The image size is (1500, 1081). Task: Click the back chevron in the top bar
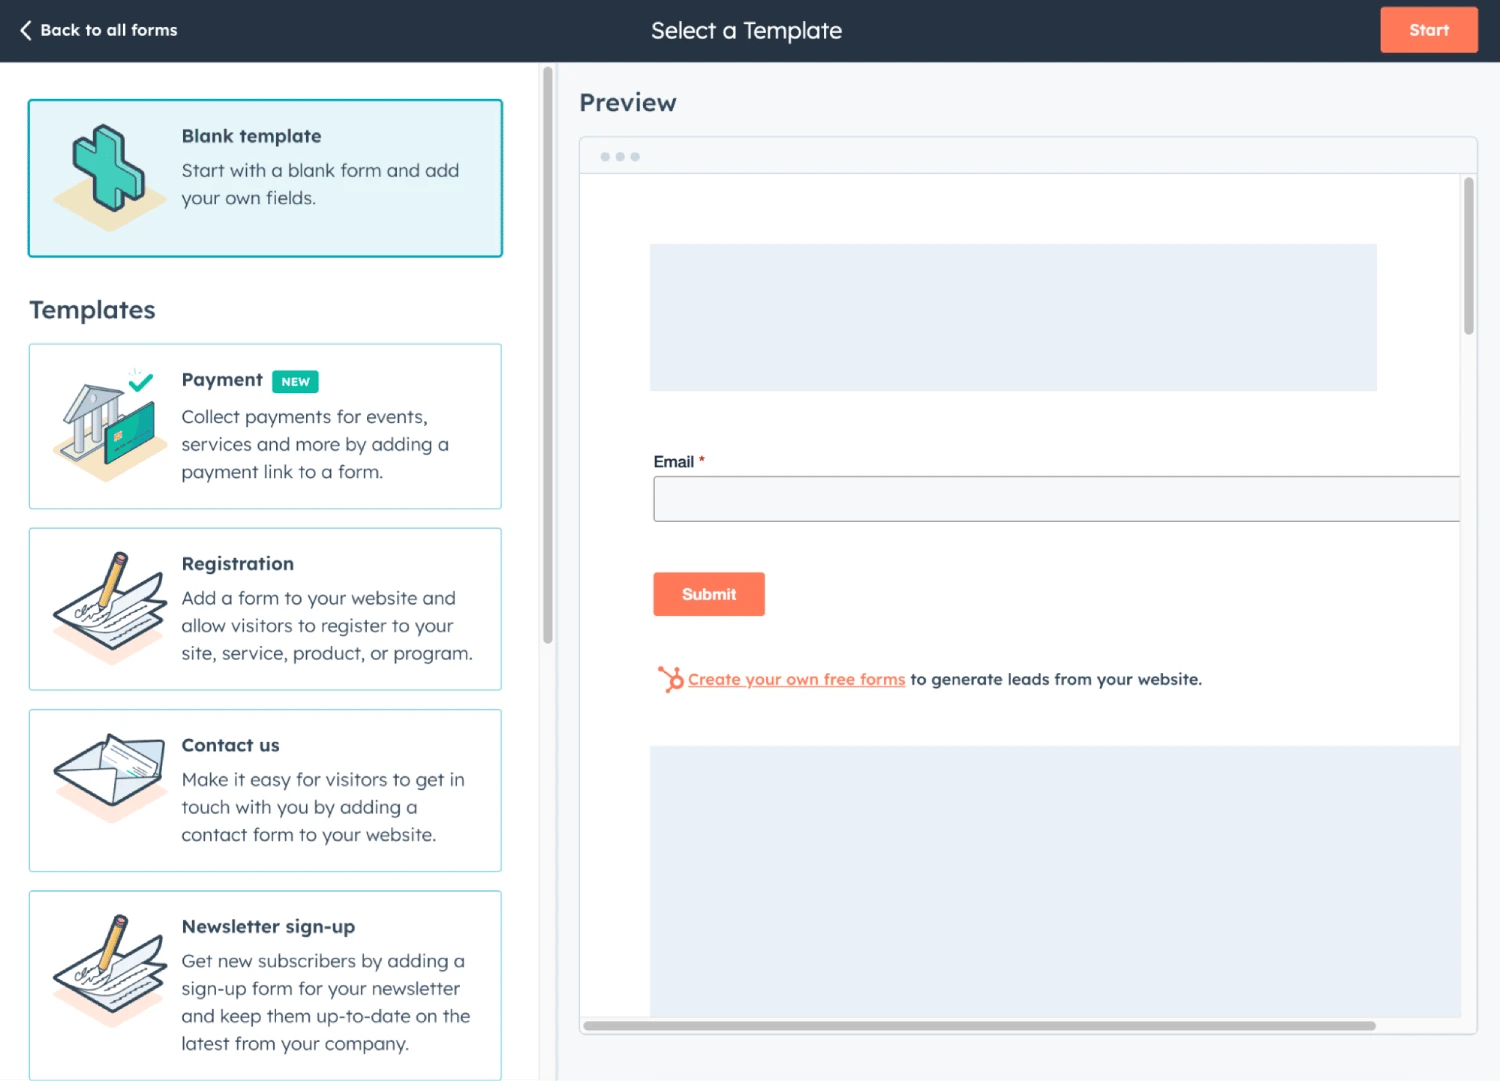[26, 30]
